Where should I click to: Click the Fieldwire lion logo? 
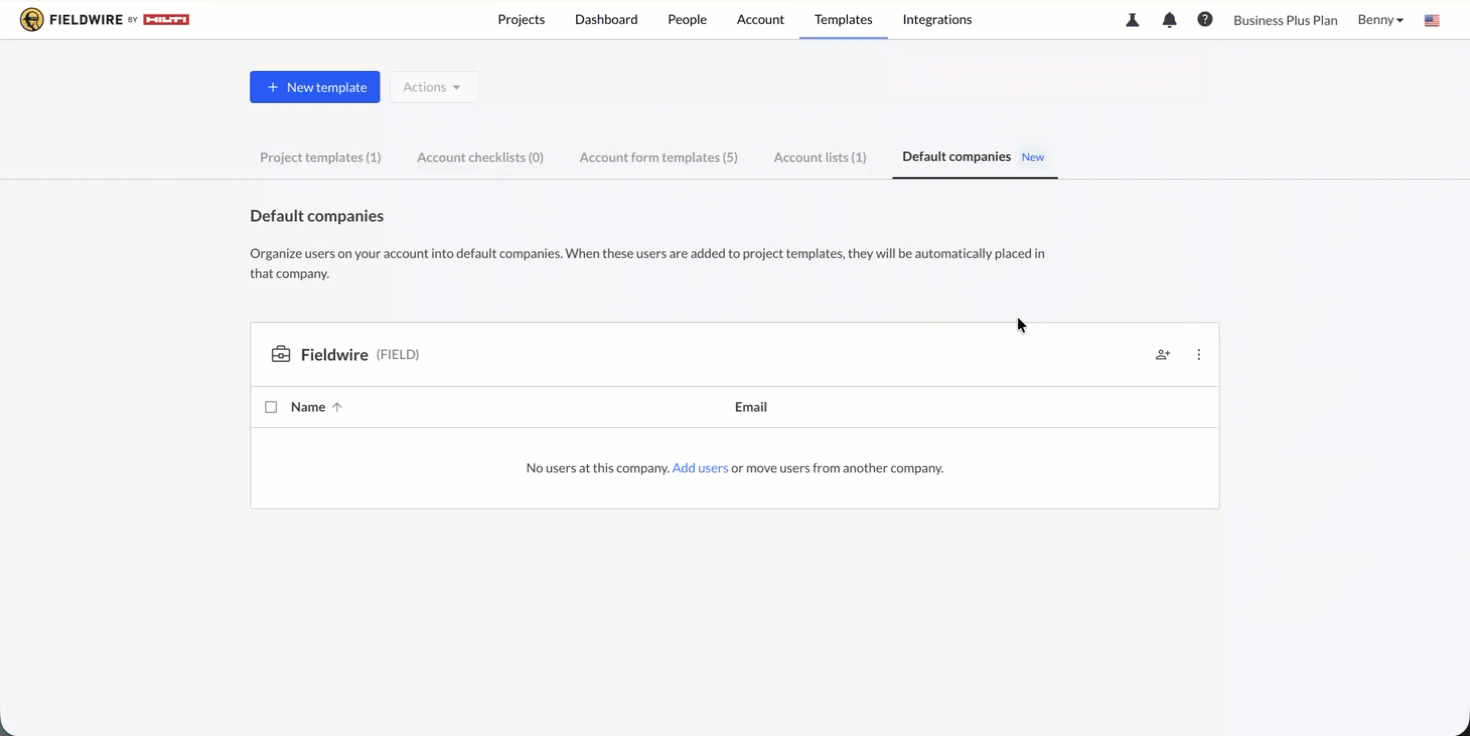32,19
